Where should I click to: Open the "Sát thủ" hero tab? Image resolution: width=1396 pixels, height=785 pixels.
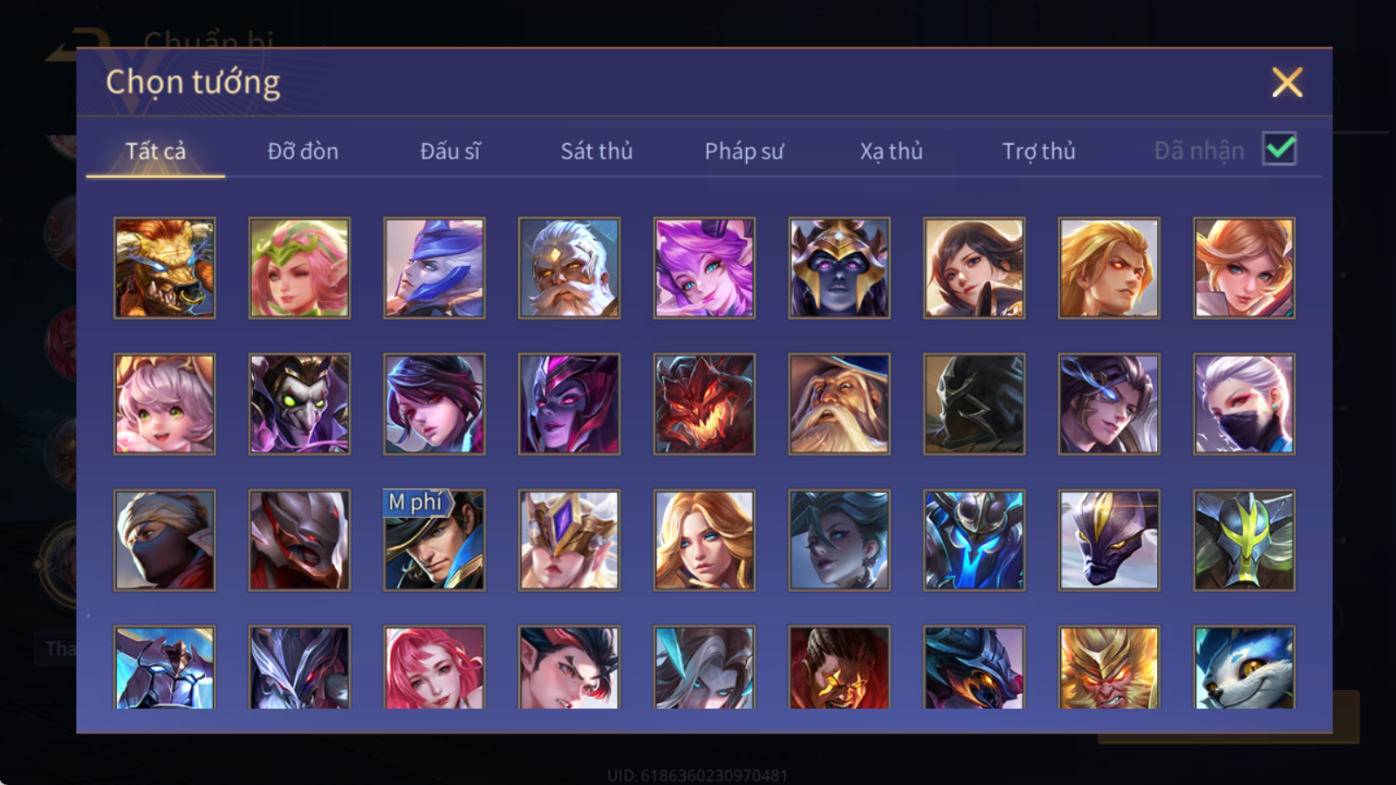coord(597,151)
